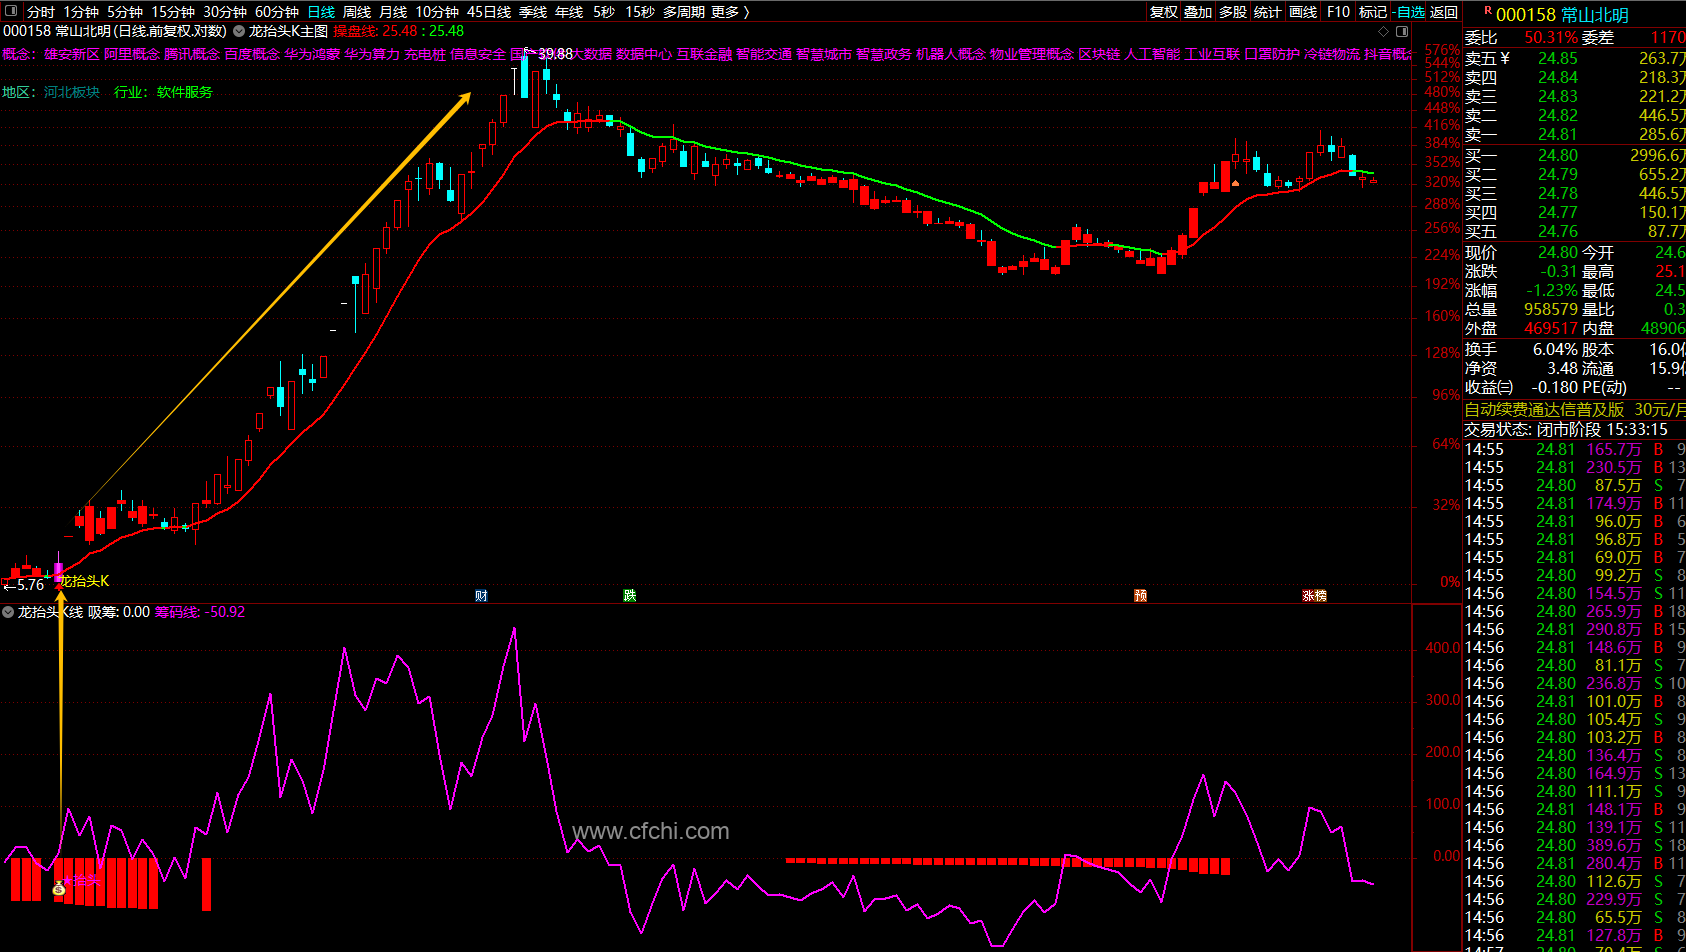Select the 周线 weekly period tab
The image size is (1686, 952).
click(x=357, y=12)
